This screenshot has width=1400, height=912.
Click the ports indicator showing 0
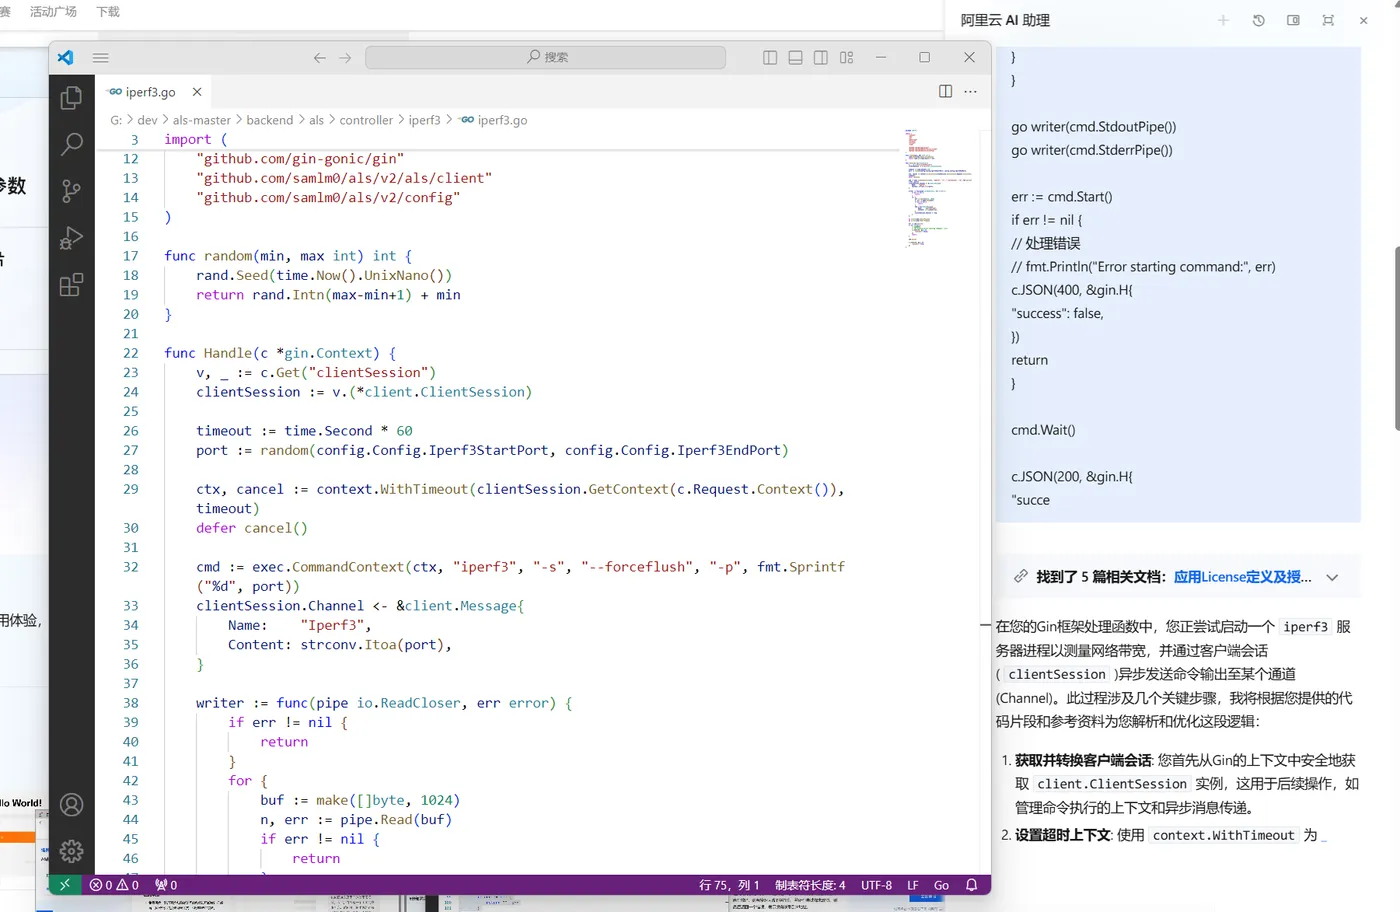tap(166, 885)
